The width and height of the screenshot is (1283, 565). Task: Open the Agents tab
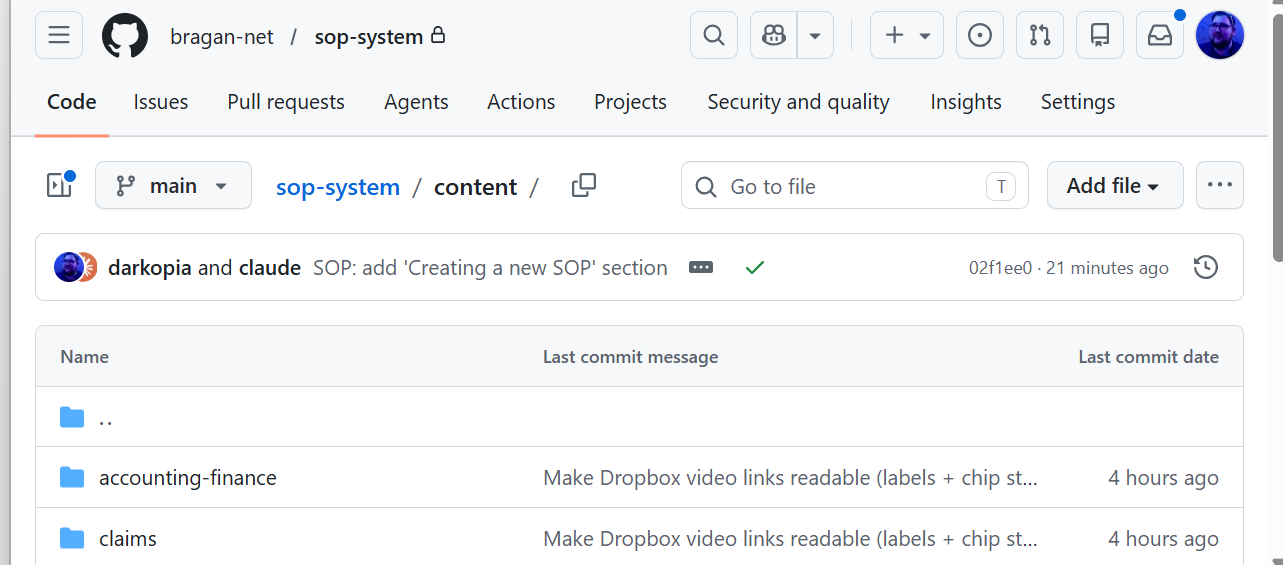click(416, 102)
